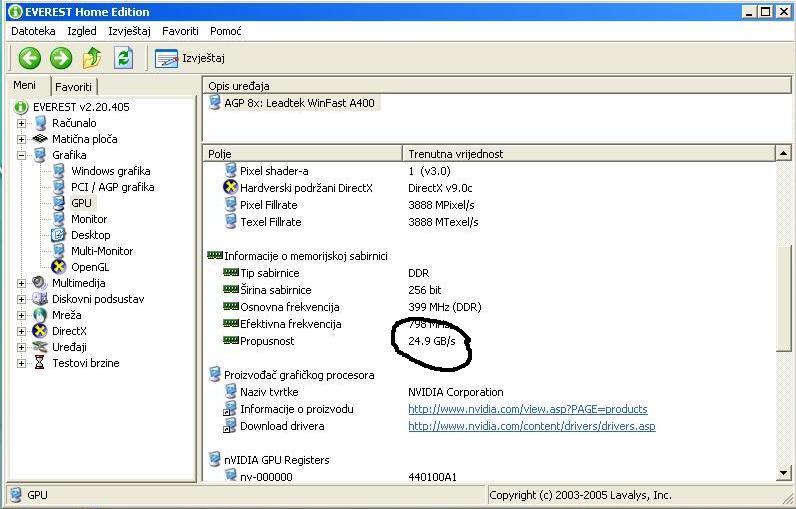Click the green Forward arrow toolbar icon
This screenshot has height=509, width=796.
click(x=60, y=58)
